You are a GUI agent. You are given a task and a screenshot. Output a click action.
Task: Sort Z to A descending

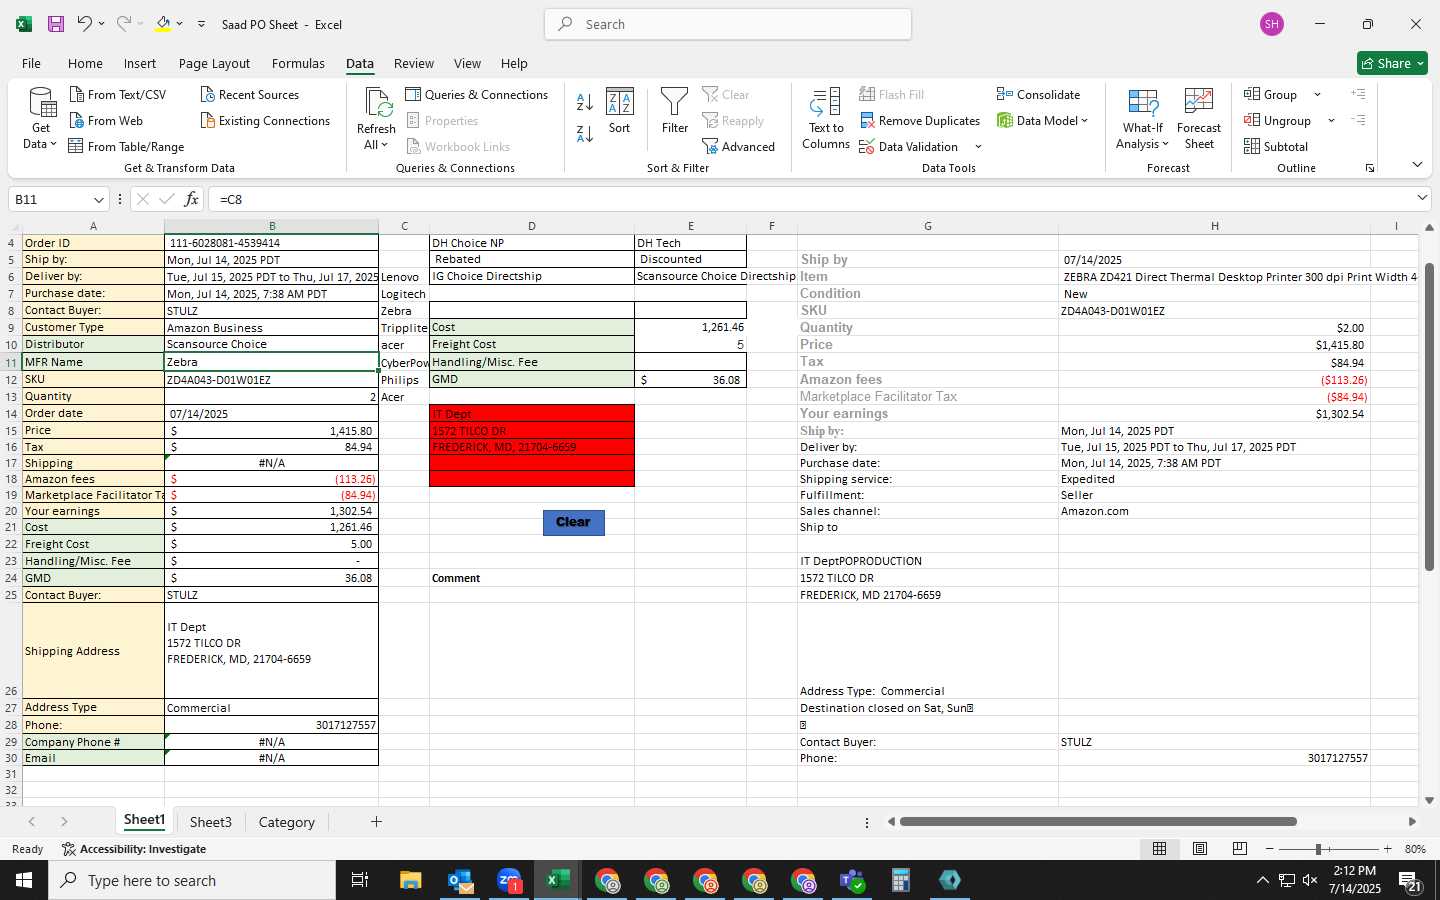[585, 133]
